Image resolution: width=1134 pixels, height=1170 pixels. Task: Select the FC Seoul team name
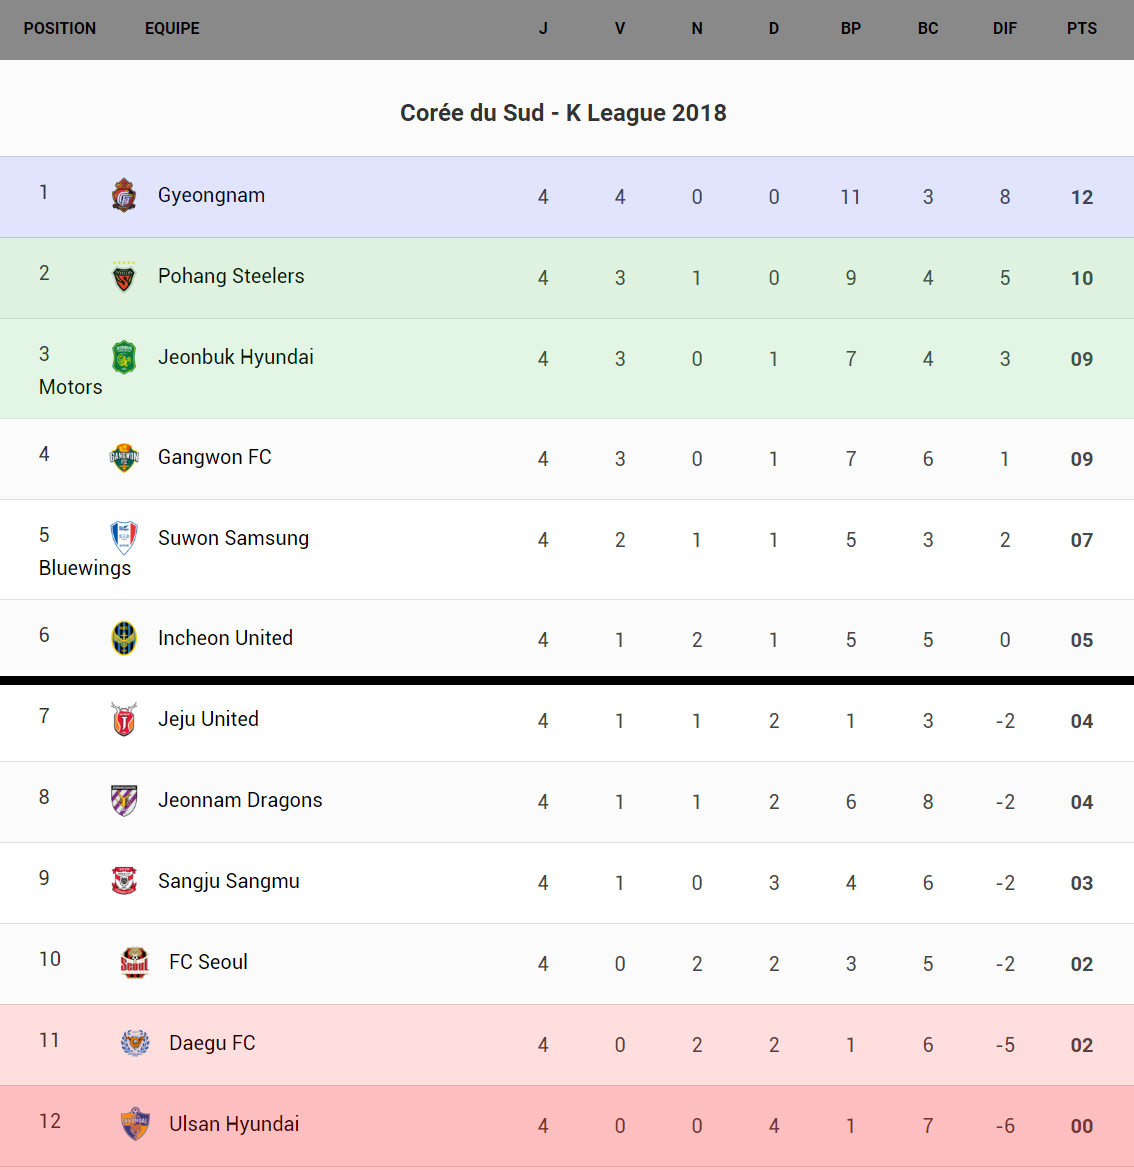click(x=208, y=962)
